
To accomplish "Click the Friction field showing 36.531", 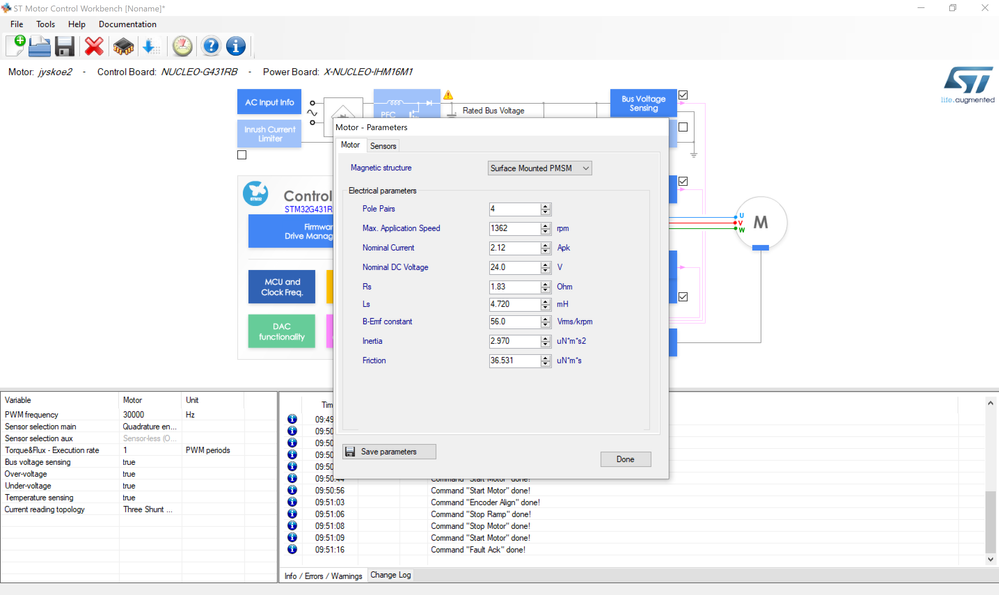I will (515, 361).
